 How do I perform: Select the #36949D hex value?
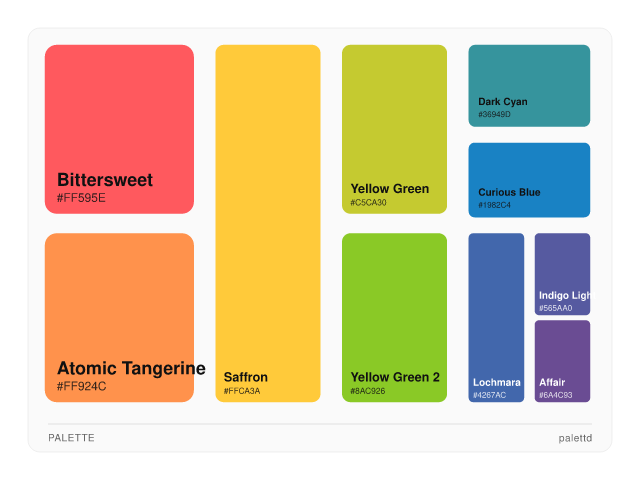click(x=494, y=115)
